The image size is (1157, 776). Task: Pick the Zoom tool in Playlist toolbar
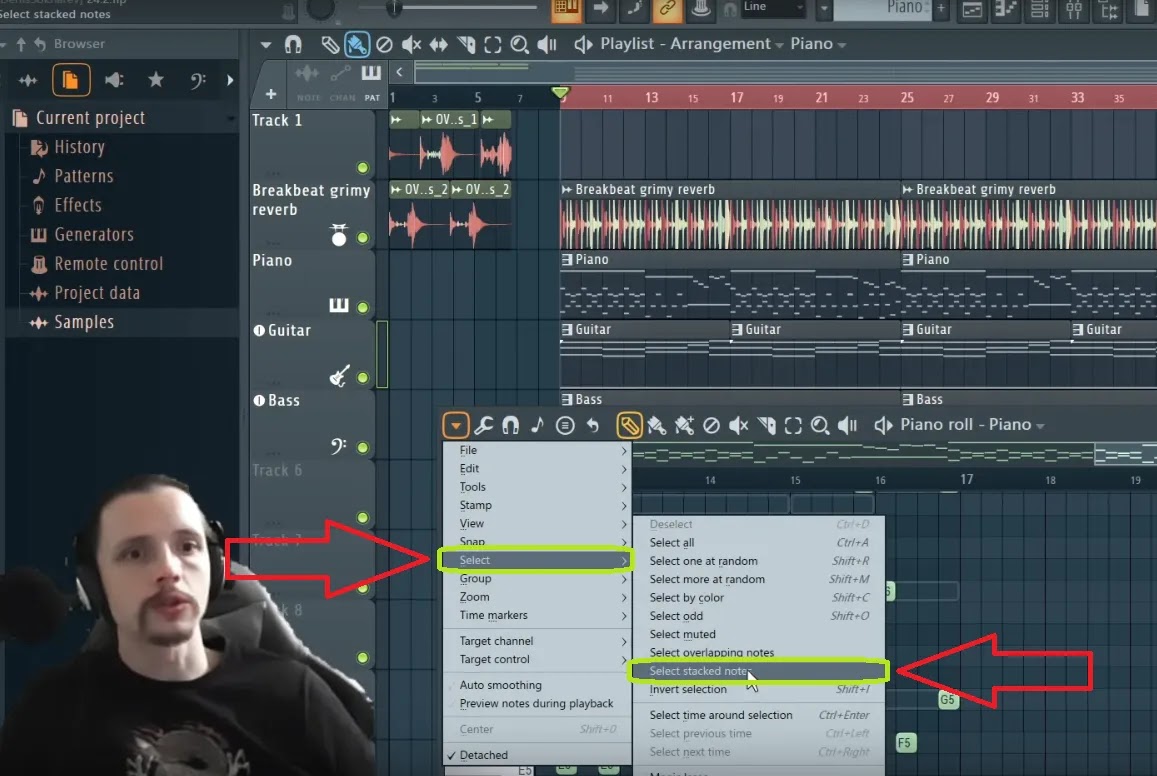click(519, 44)
